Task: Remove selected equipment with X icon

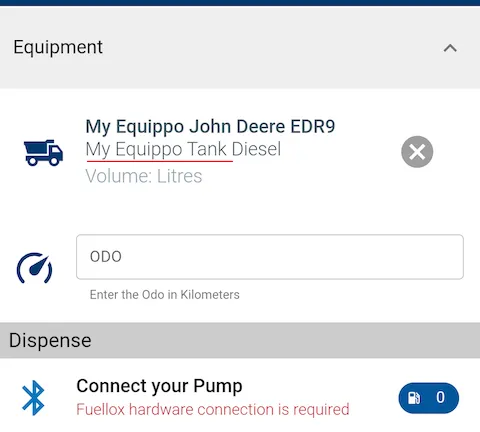Action: (417, 152)
